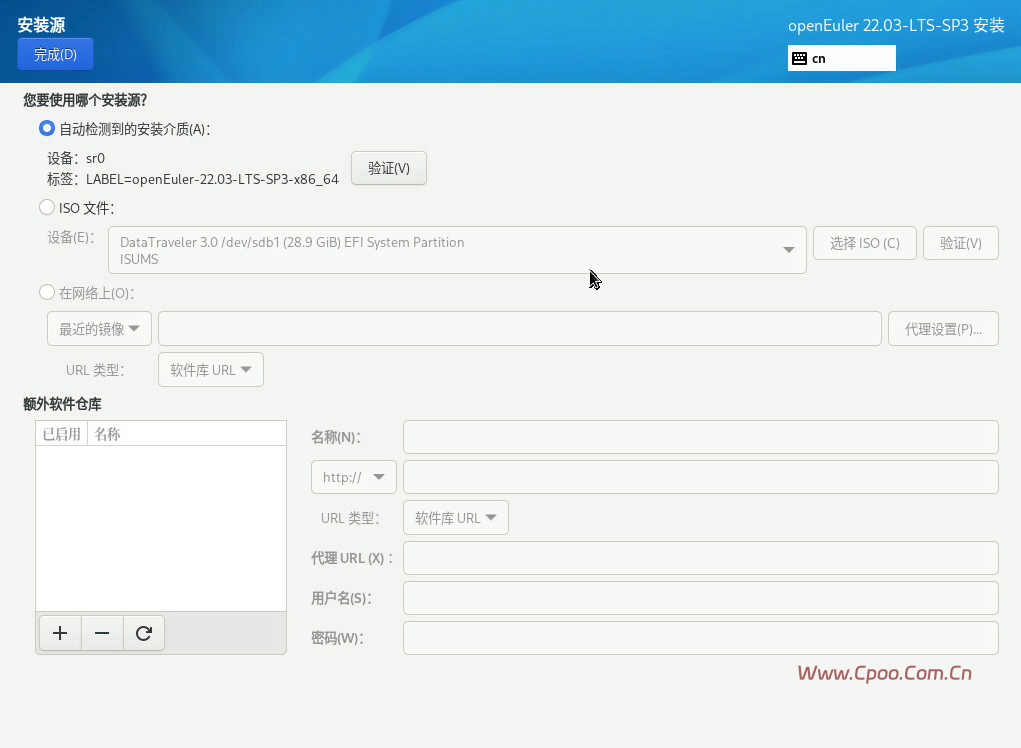Click the 密码(W) password field
Viewport: 1021px width, 748px height.
701,638
